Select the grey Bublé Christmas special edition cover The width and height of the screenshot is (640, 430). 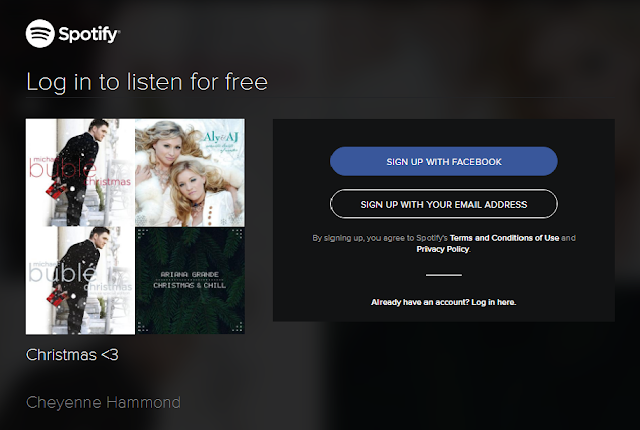pos(80,281)
